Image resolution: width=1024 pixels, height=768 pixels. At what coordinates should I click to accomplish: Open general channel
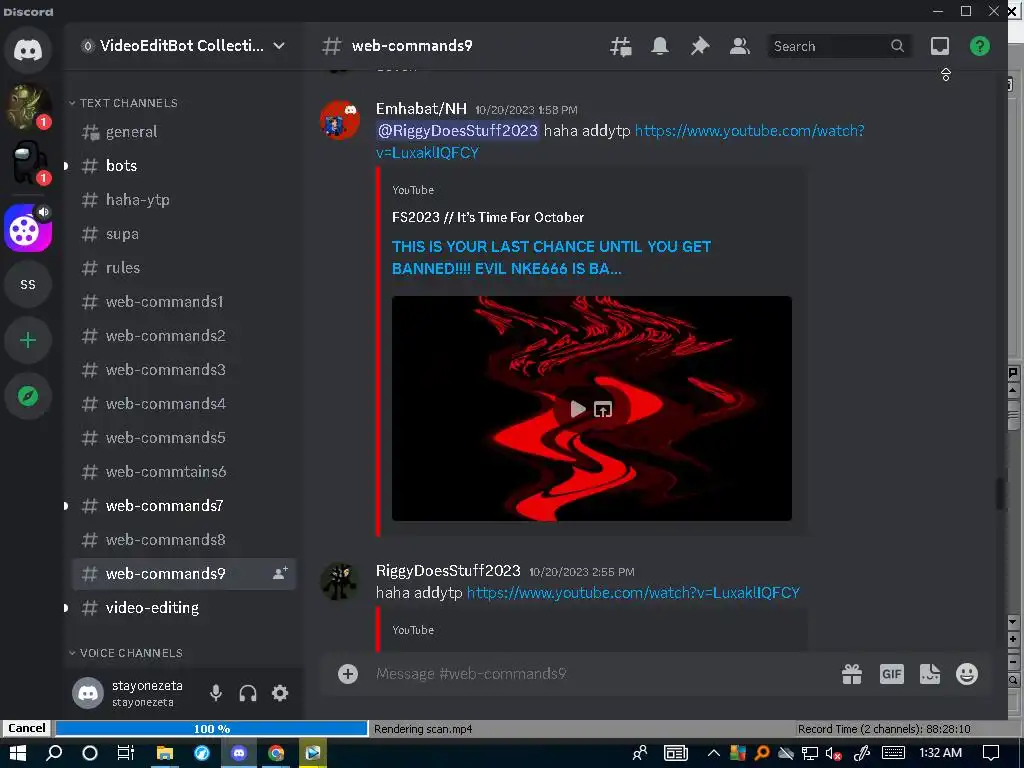184,132
